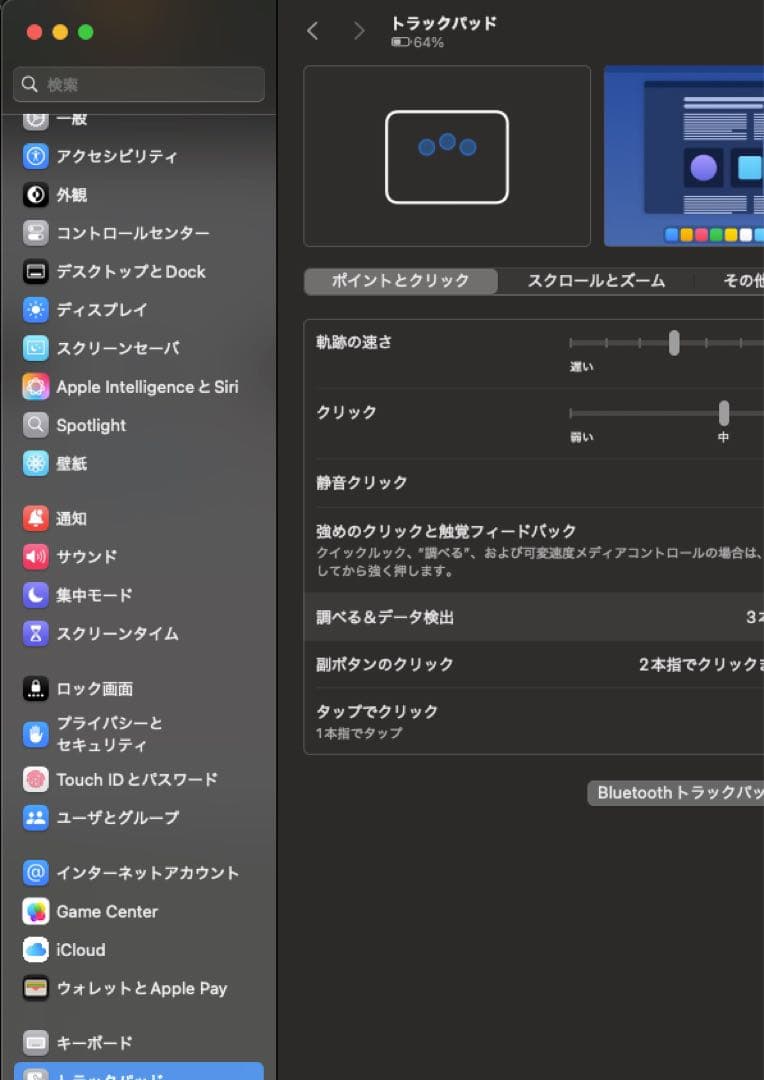
Task: Click the Touch IDとパスワード fingerprint icon
Action: (35, 780)
